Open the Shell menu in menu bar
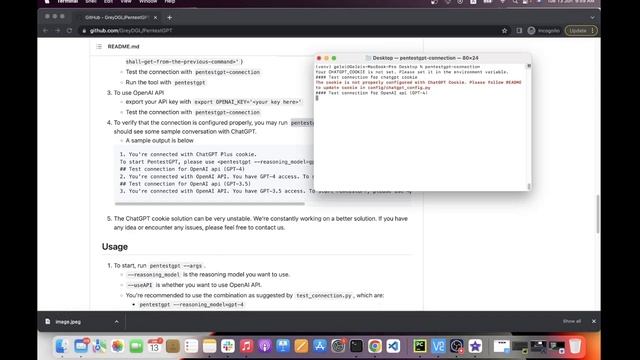The height and width of the screenshot is (360, 640). [x=91, y=2]
